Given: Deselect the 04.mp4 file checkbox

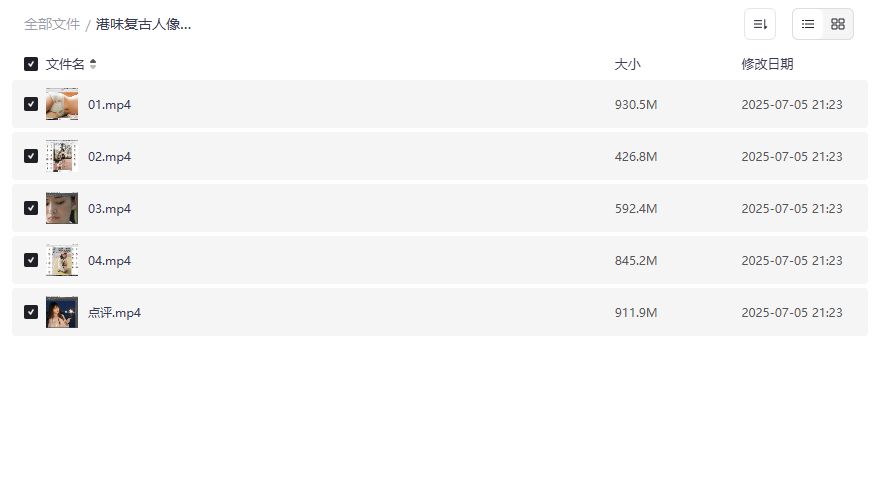Looking at the screenshot, I should pyautogui.click(x=31, y=260).
